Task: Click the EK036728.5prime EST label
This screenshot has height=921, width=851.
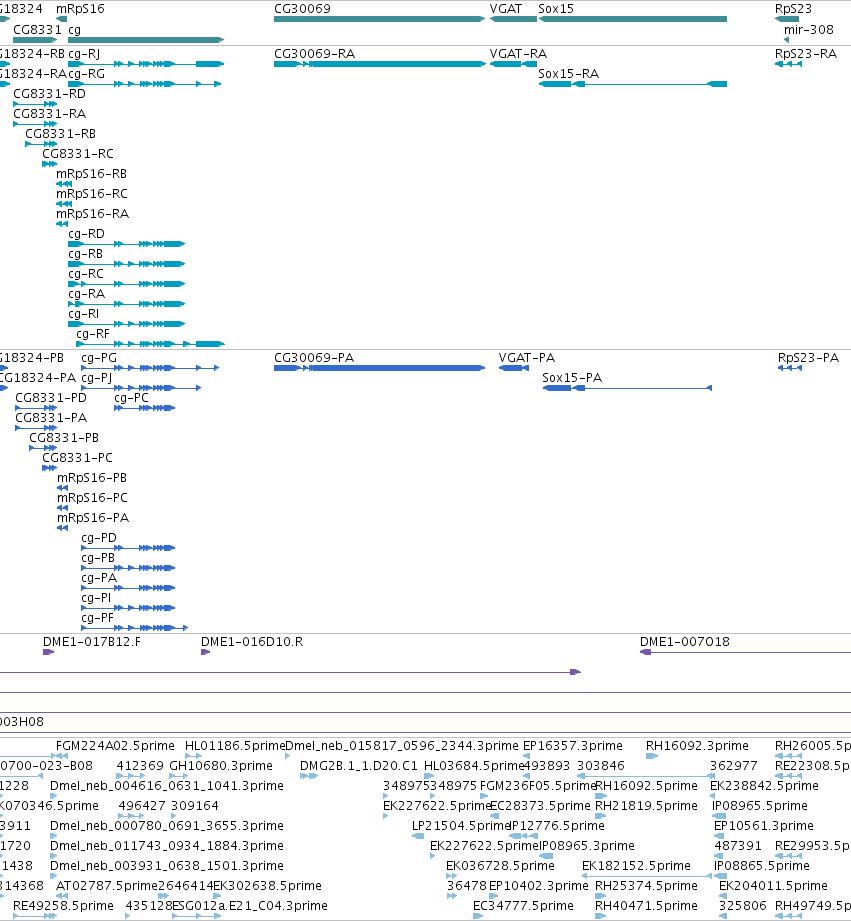Action: click(500, 866)
